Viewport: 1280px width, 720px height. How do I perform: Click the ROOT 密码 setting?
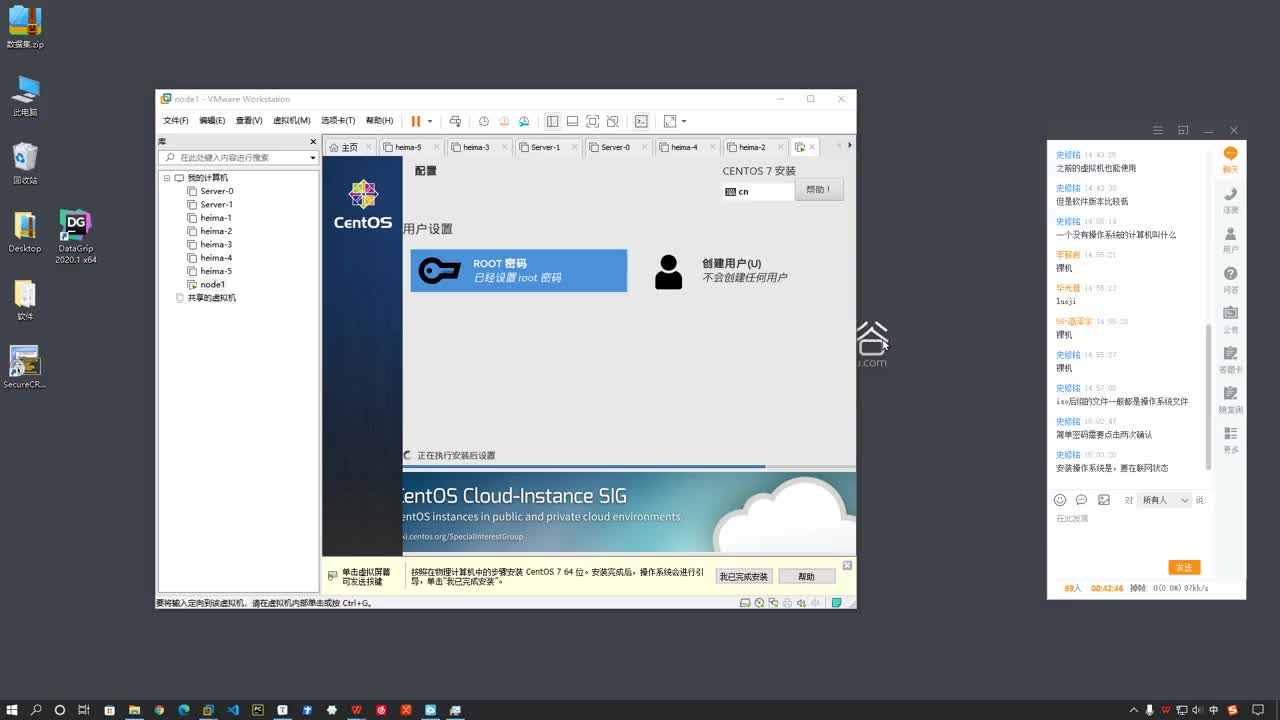tap(519, 271)
